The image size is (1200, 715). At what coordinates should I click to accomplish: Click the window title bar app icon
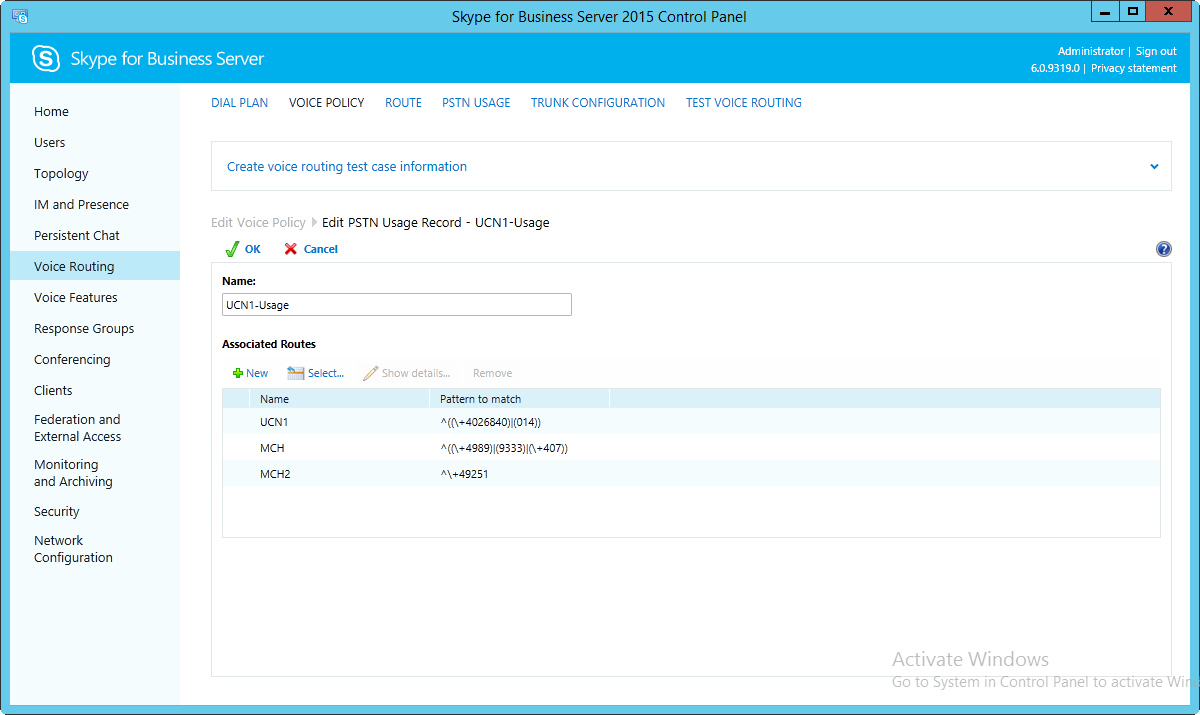(x=20, y=16)
